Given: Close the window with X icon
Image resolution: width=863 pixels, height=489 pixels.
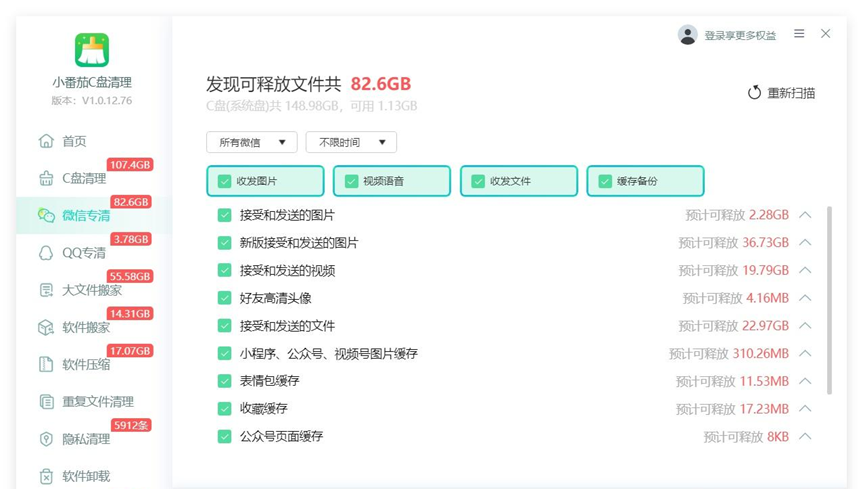Looking at the screenshot, I should [x=826, y=34].
